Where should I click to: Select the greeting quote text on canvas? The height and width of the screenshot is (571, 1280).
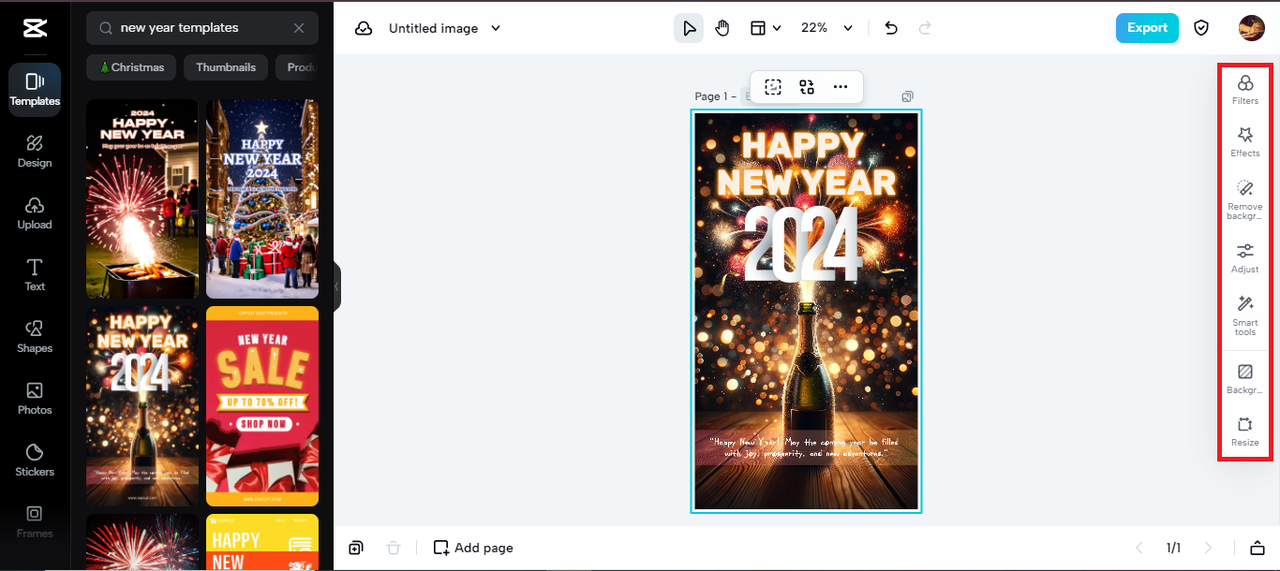804,447
